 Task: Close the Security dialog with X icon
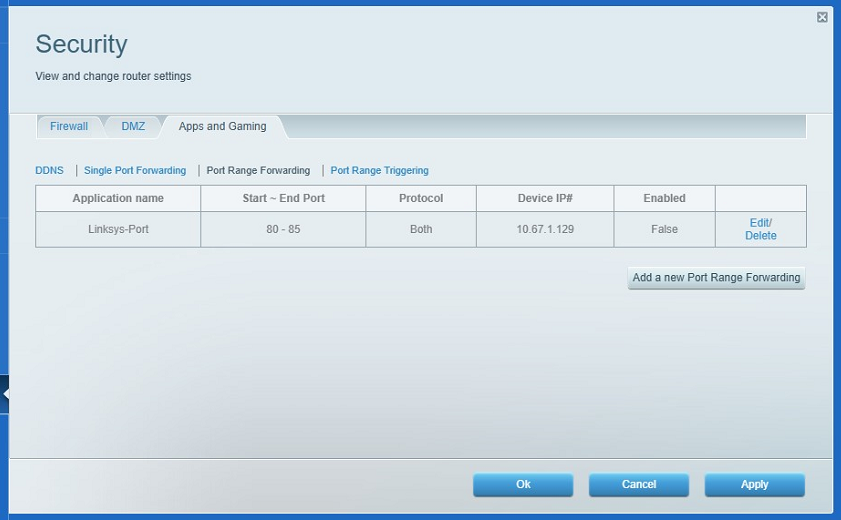822,17
